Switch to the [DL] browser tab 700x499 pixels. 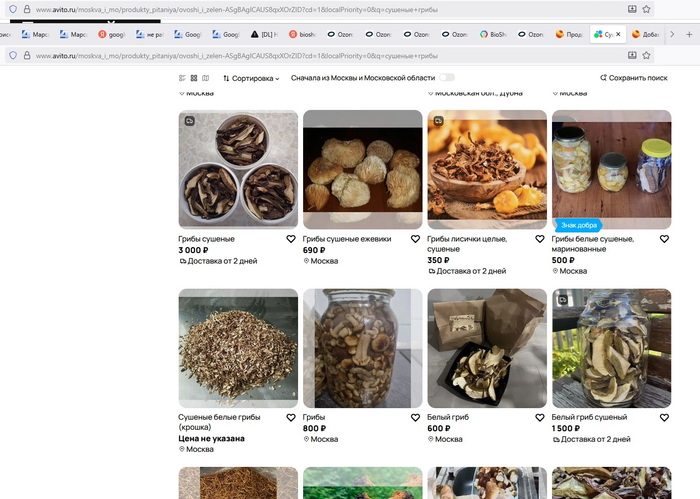tap(263, 34)
